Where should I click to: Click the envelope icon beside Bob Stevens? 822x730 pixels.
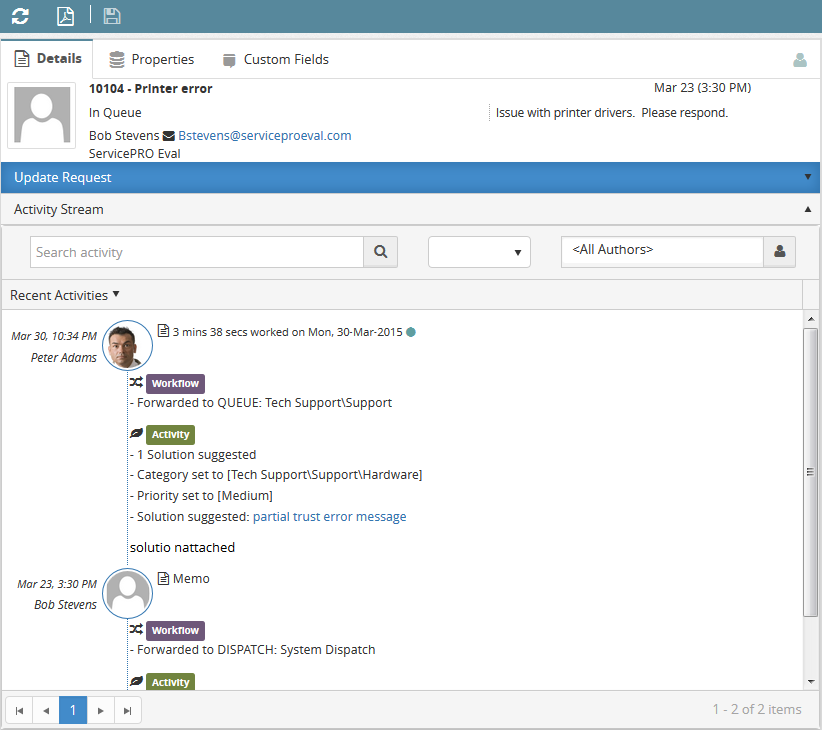[x=168, y=136]
